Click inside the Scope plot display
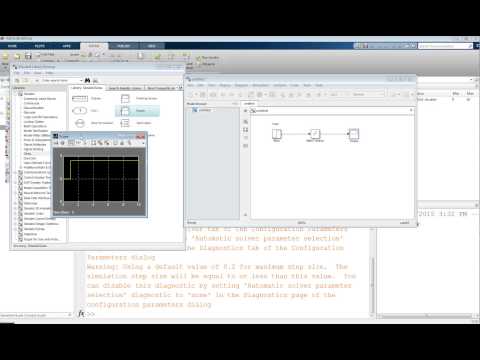 point(101,179)
